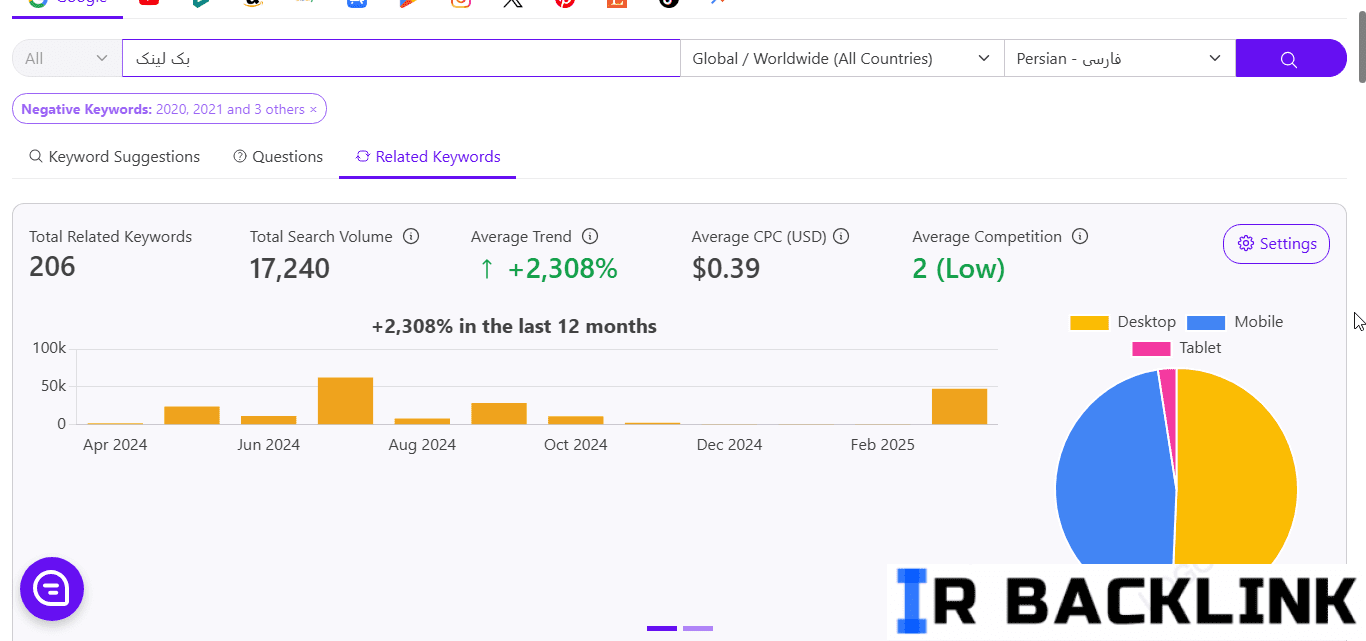
Task: Switch to the Keyword Suggestions tab
Action: coord(114,157)
